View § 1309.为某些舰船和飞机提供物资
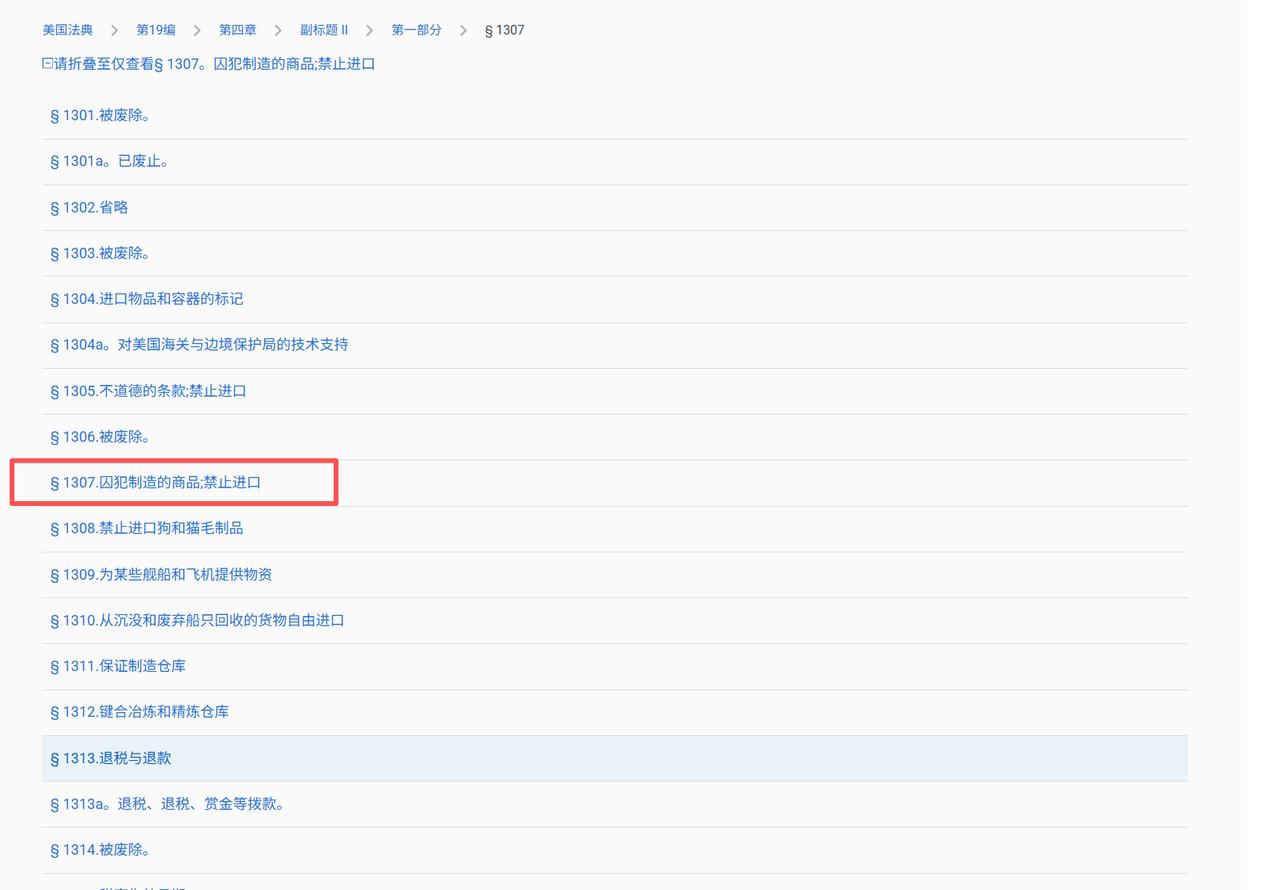Screen dimensions: 1280x890 point(161,575)
